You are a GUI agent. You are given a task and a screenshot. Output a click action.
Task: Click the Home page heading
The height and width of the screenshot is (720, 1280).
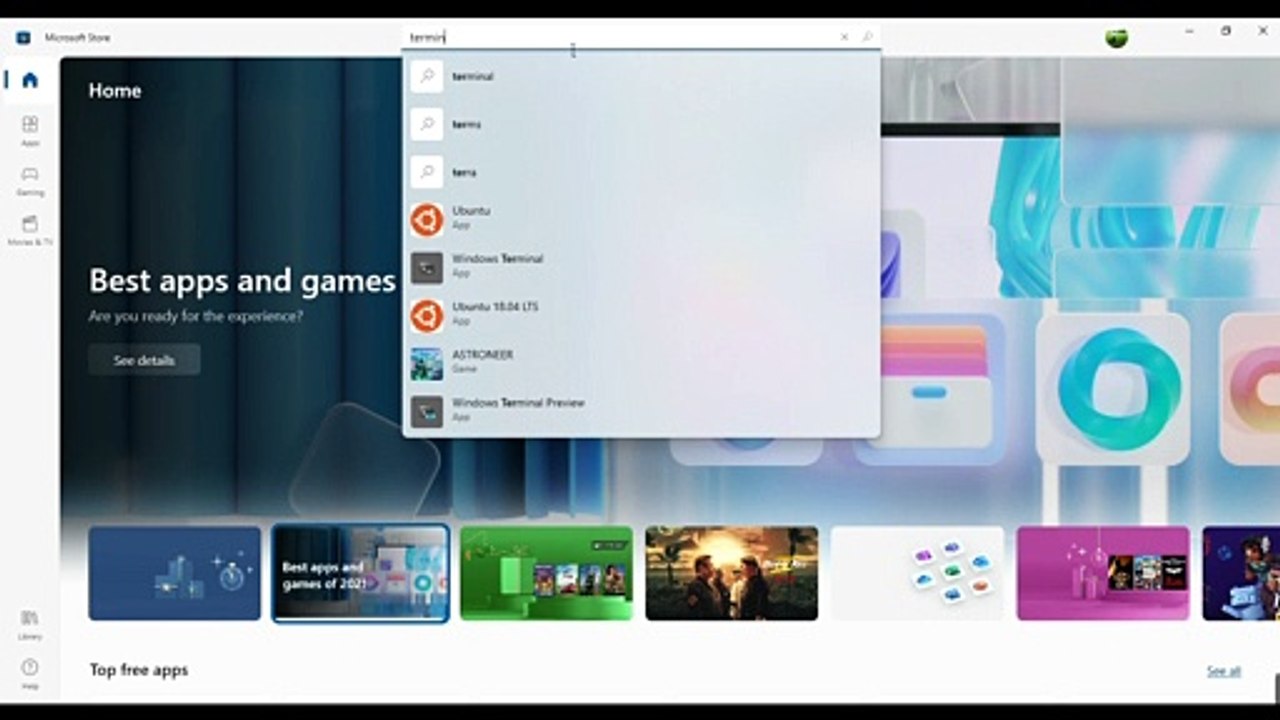coord(115,91)
